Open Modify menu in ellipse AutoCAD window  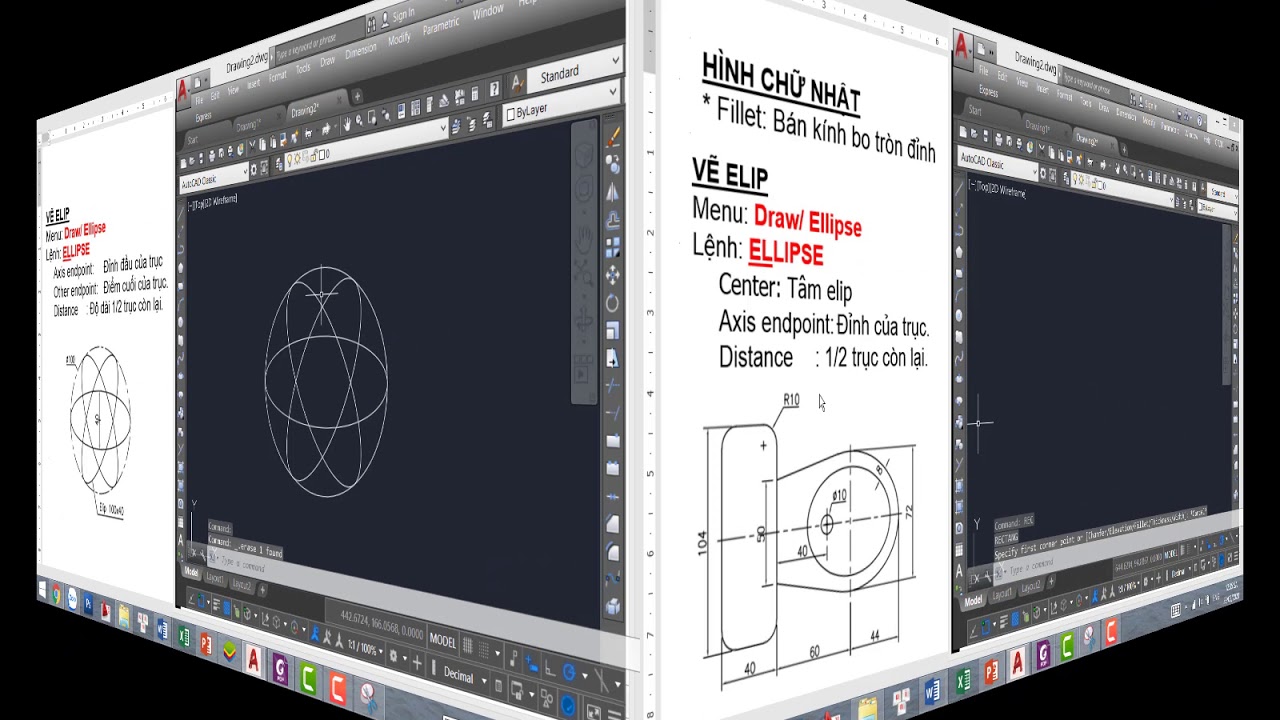399,38
